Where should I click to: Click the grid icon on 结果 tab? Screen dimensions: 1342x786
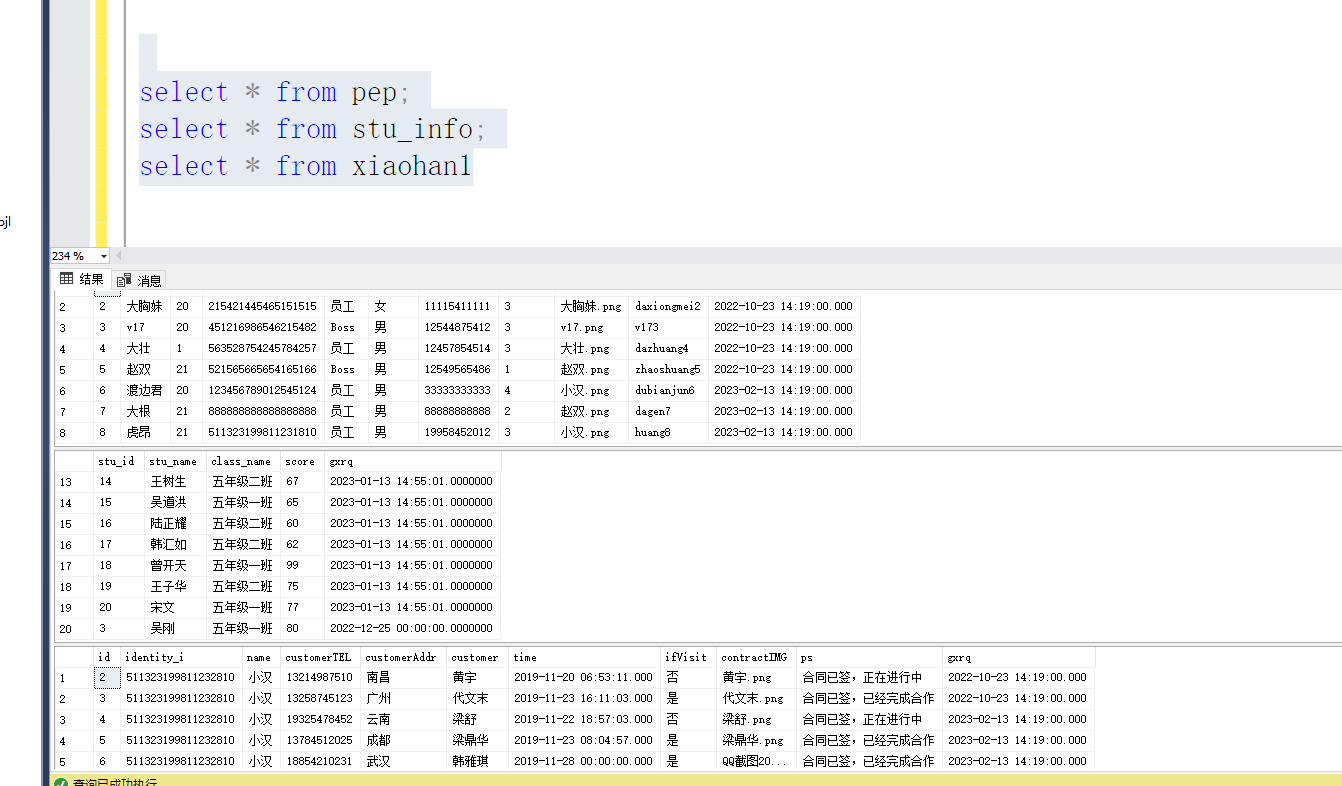(x=67, y=279)
